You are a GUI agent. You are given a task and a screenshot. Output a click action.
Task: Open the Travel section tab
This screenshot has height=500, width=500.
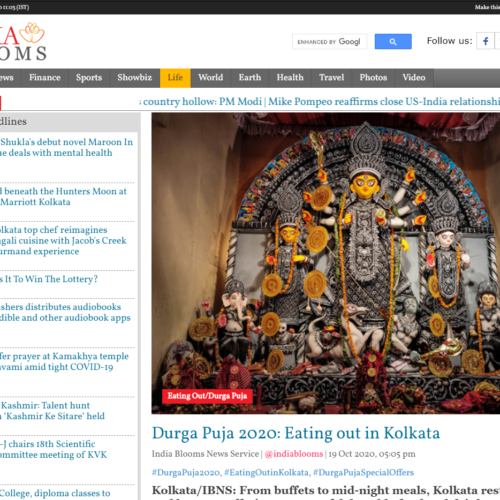(332, 78)
